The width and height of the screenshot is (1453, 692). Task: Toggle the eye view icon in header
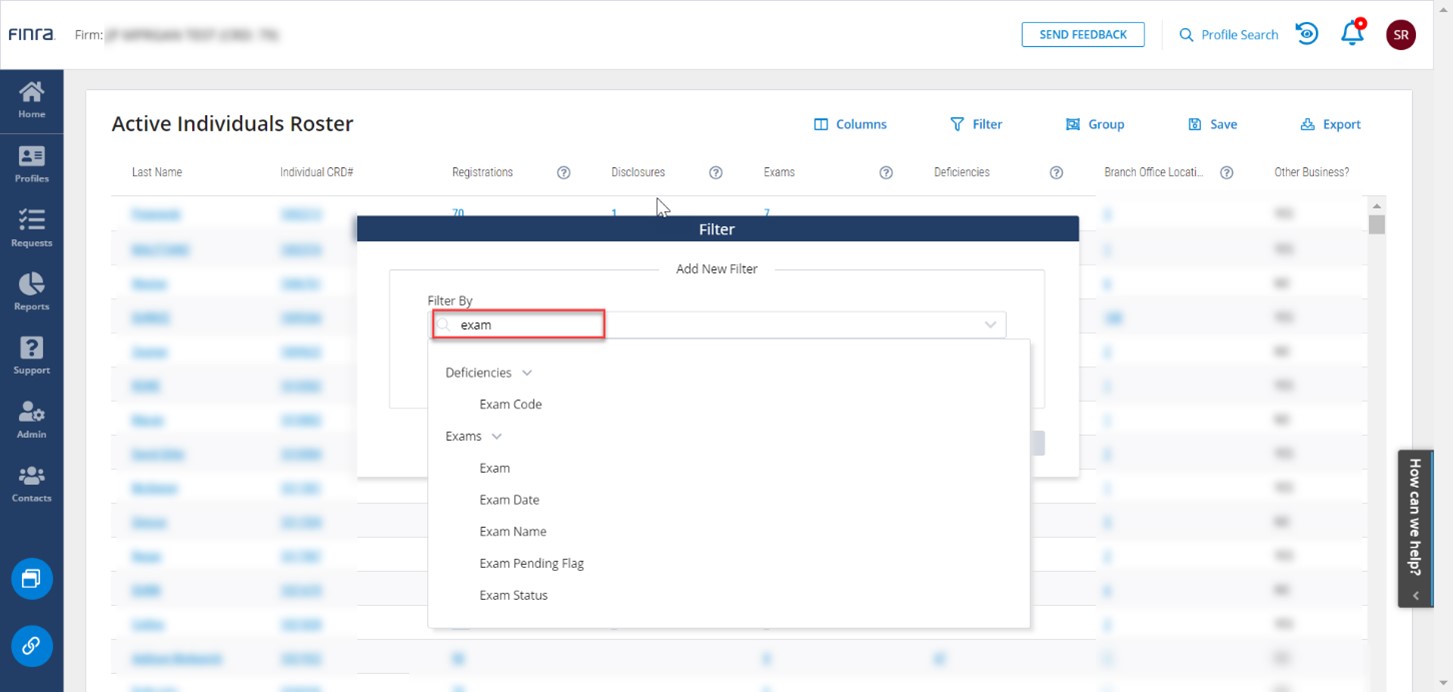[1306, 34]
